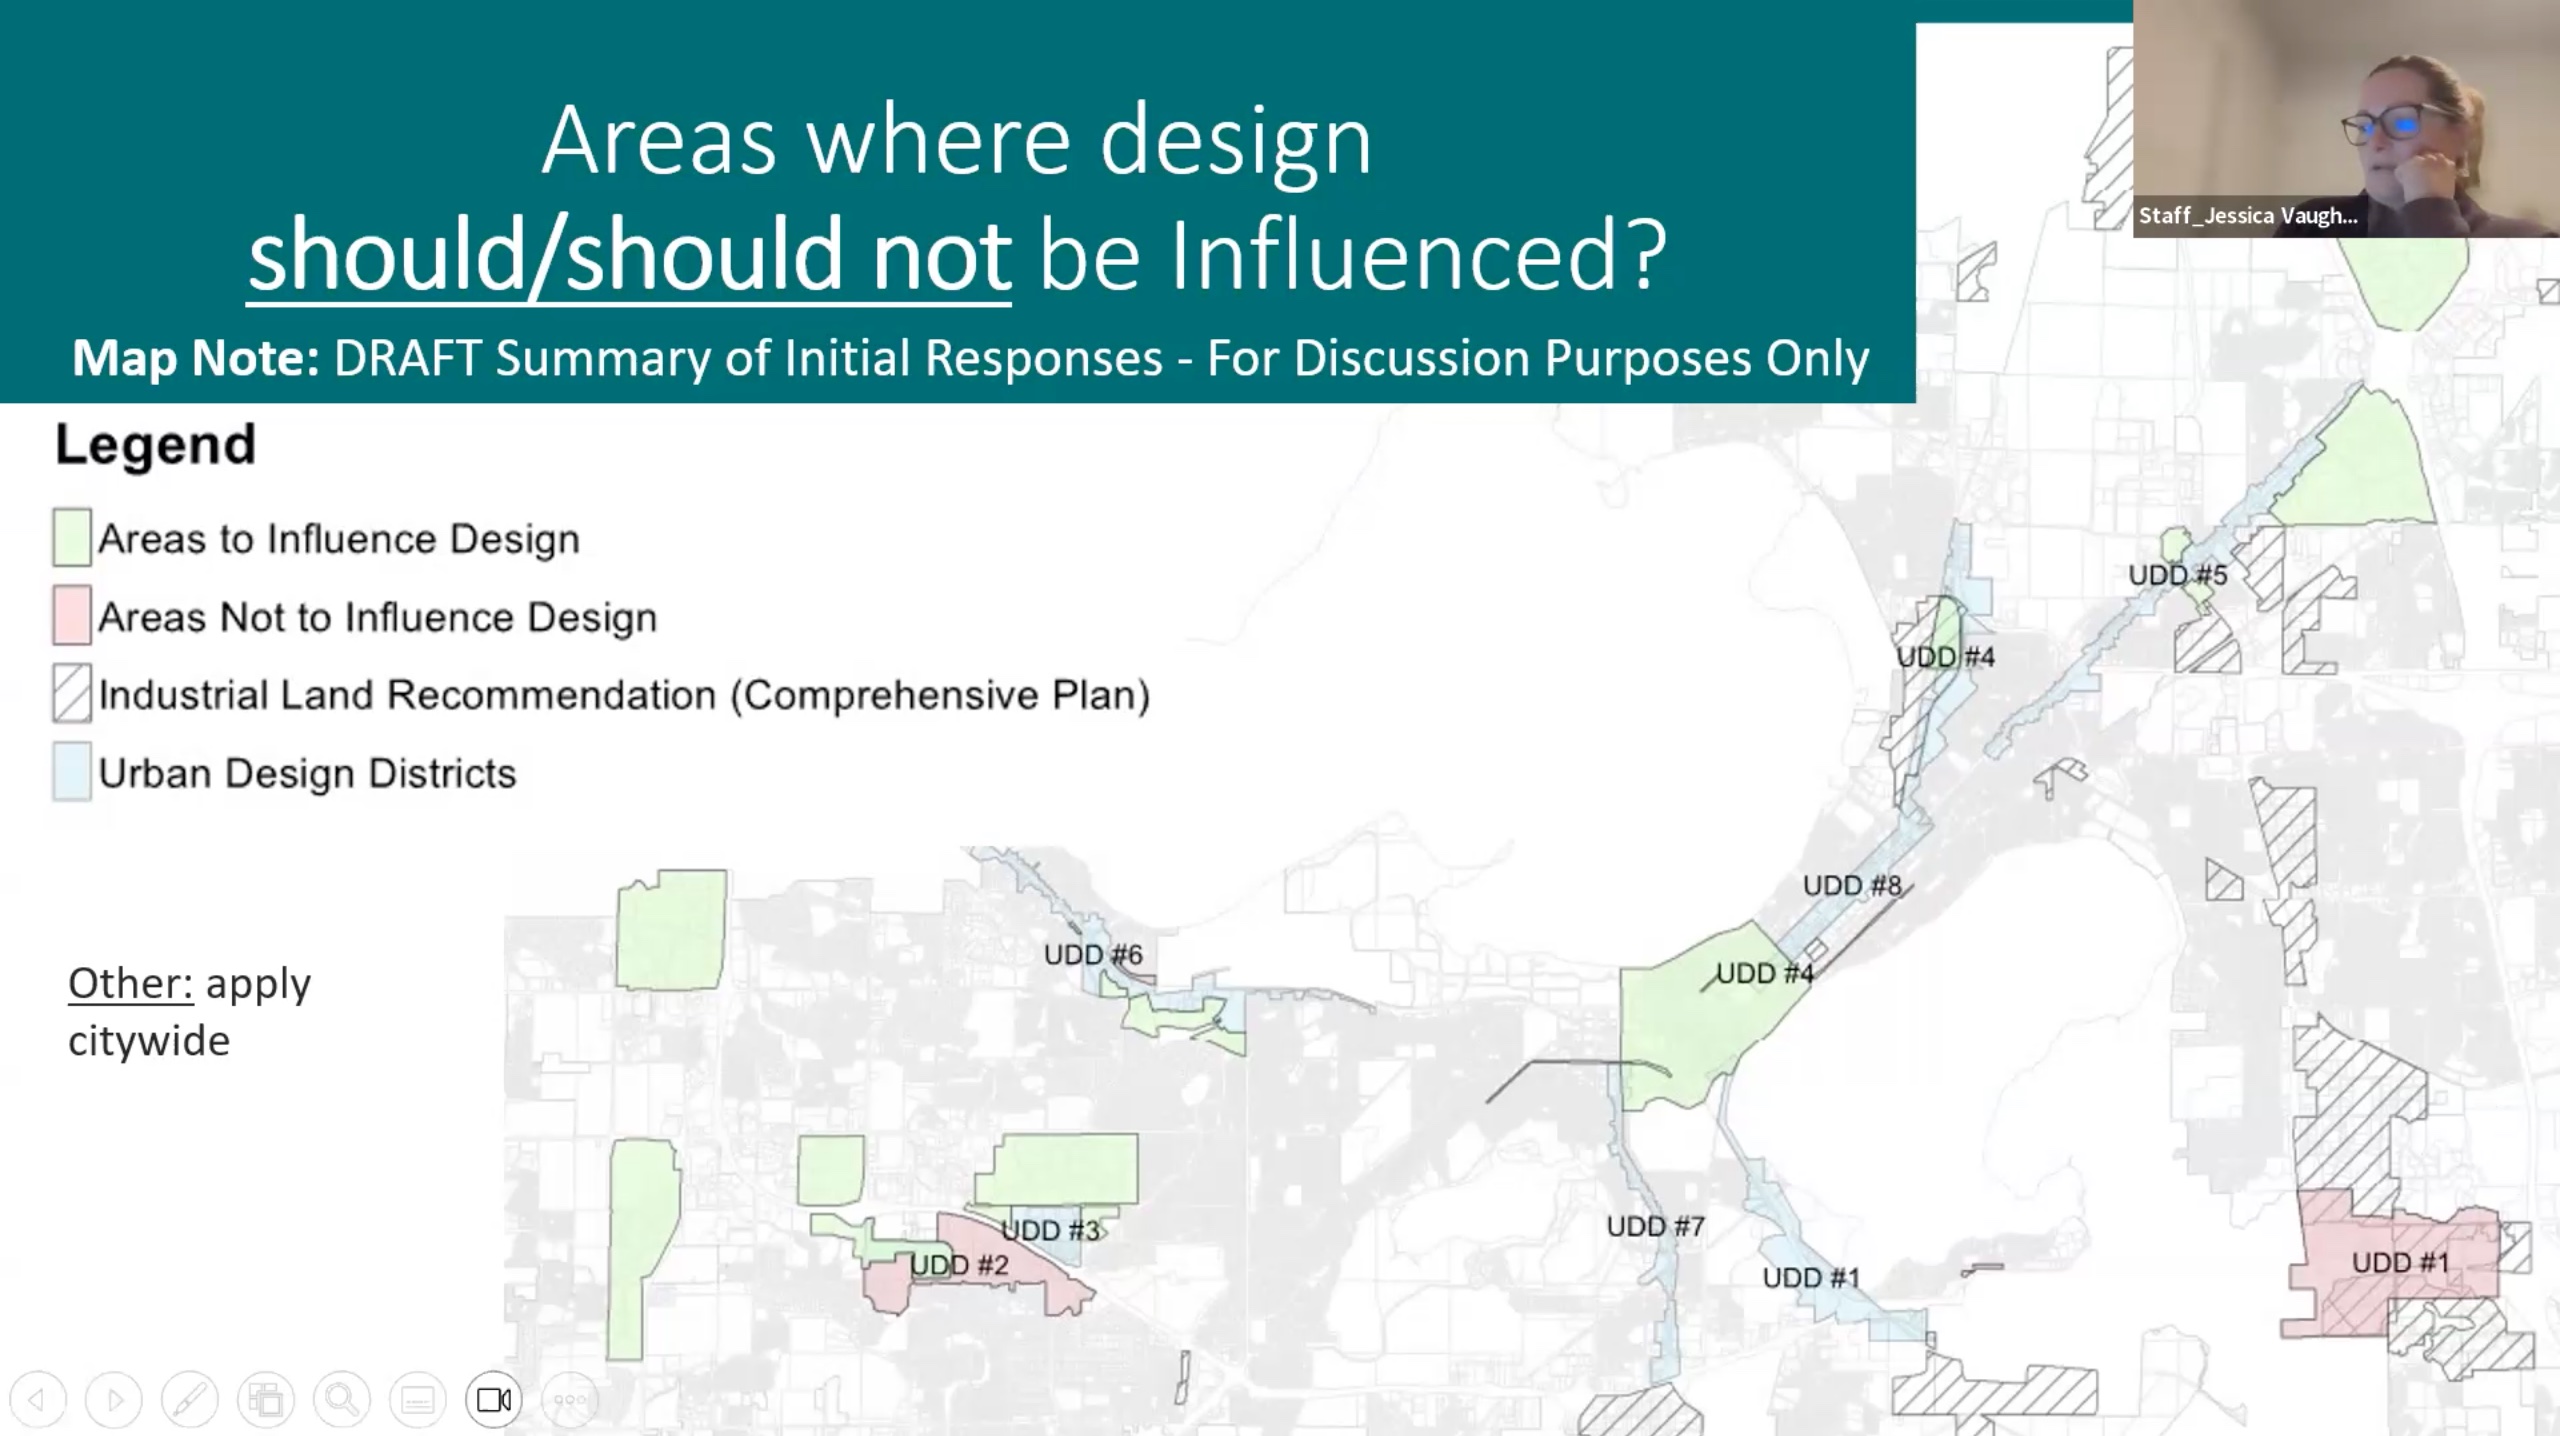
Task: Click the underlined 'Other:' text
Action: tap(130, 984)
